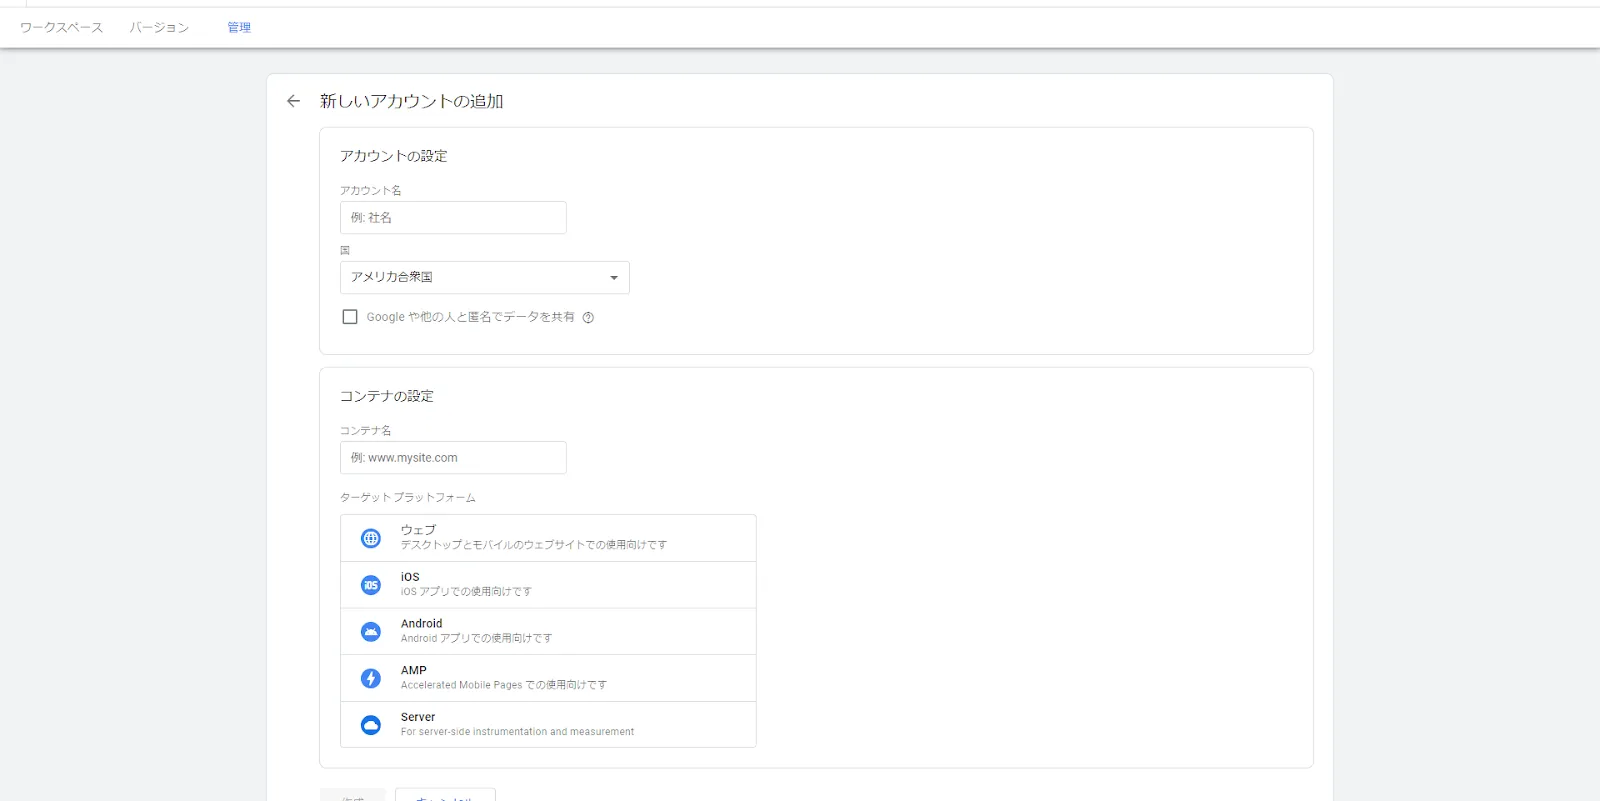The image size is (1600, 801).
Task: Go back using the left arrow icon
Action: coord(293,101)
